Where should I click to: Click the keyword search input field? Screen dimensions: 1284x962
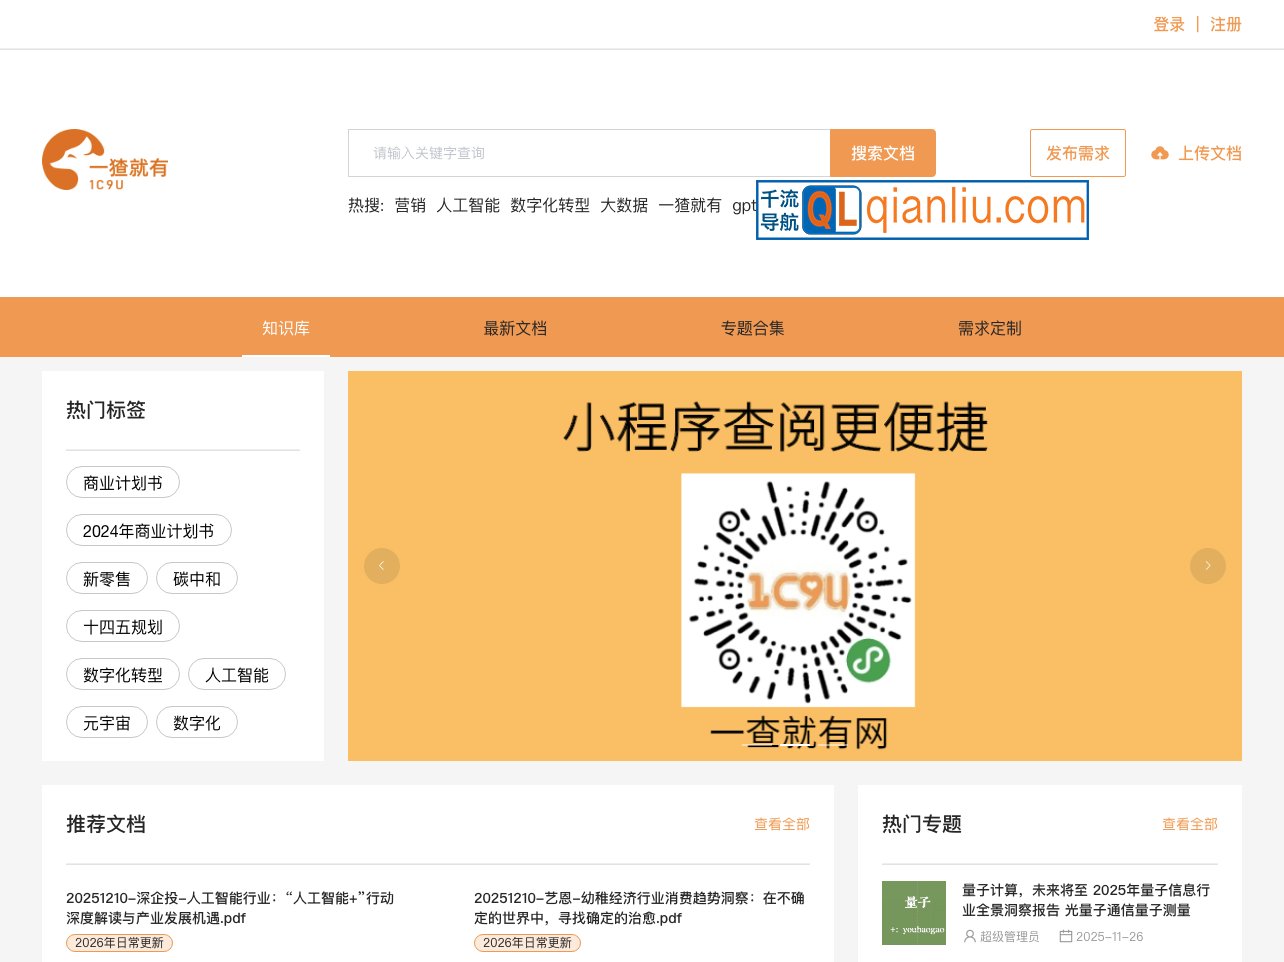[588, 153]
